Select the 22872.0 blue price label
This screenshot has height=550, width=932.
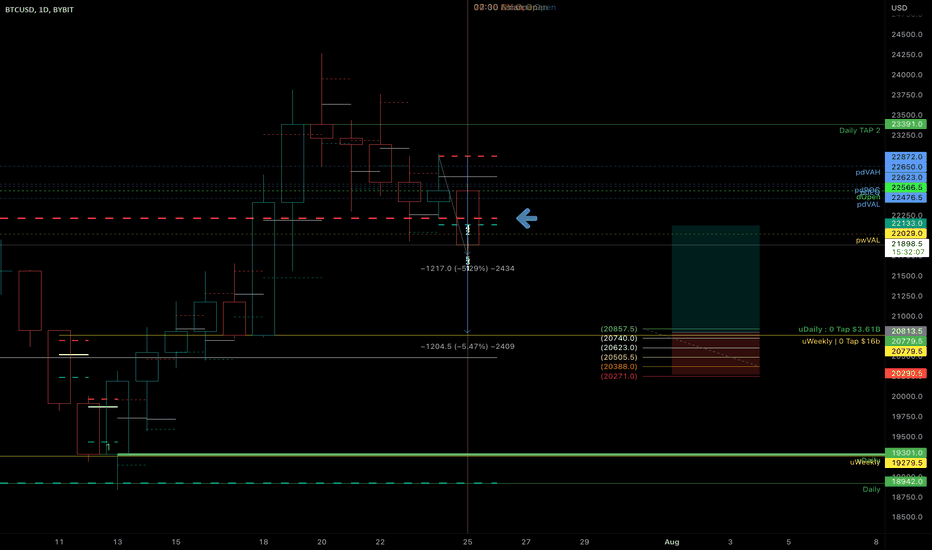pyautogui.click(x=906, y=157)
